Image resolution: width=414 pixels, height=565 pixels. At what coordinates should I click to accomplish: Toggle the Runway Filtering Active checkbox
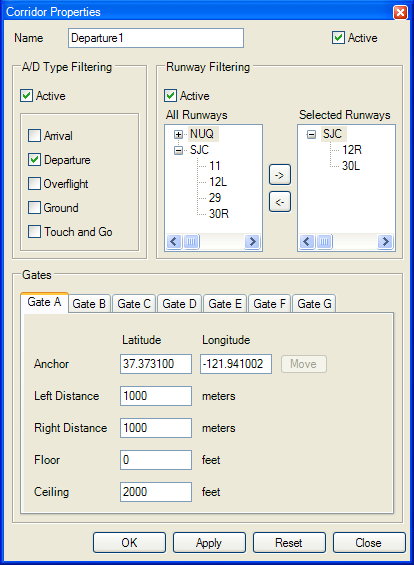[170, 96]
